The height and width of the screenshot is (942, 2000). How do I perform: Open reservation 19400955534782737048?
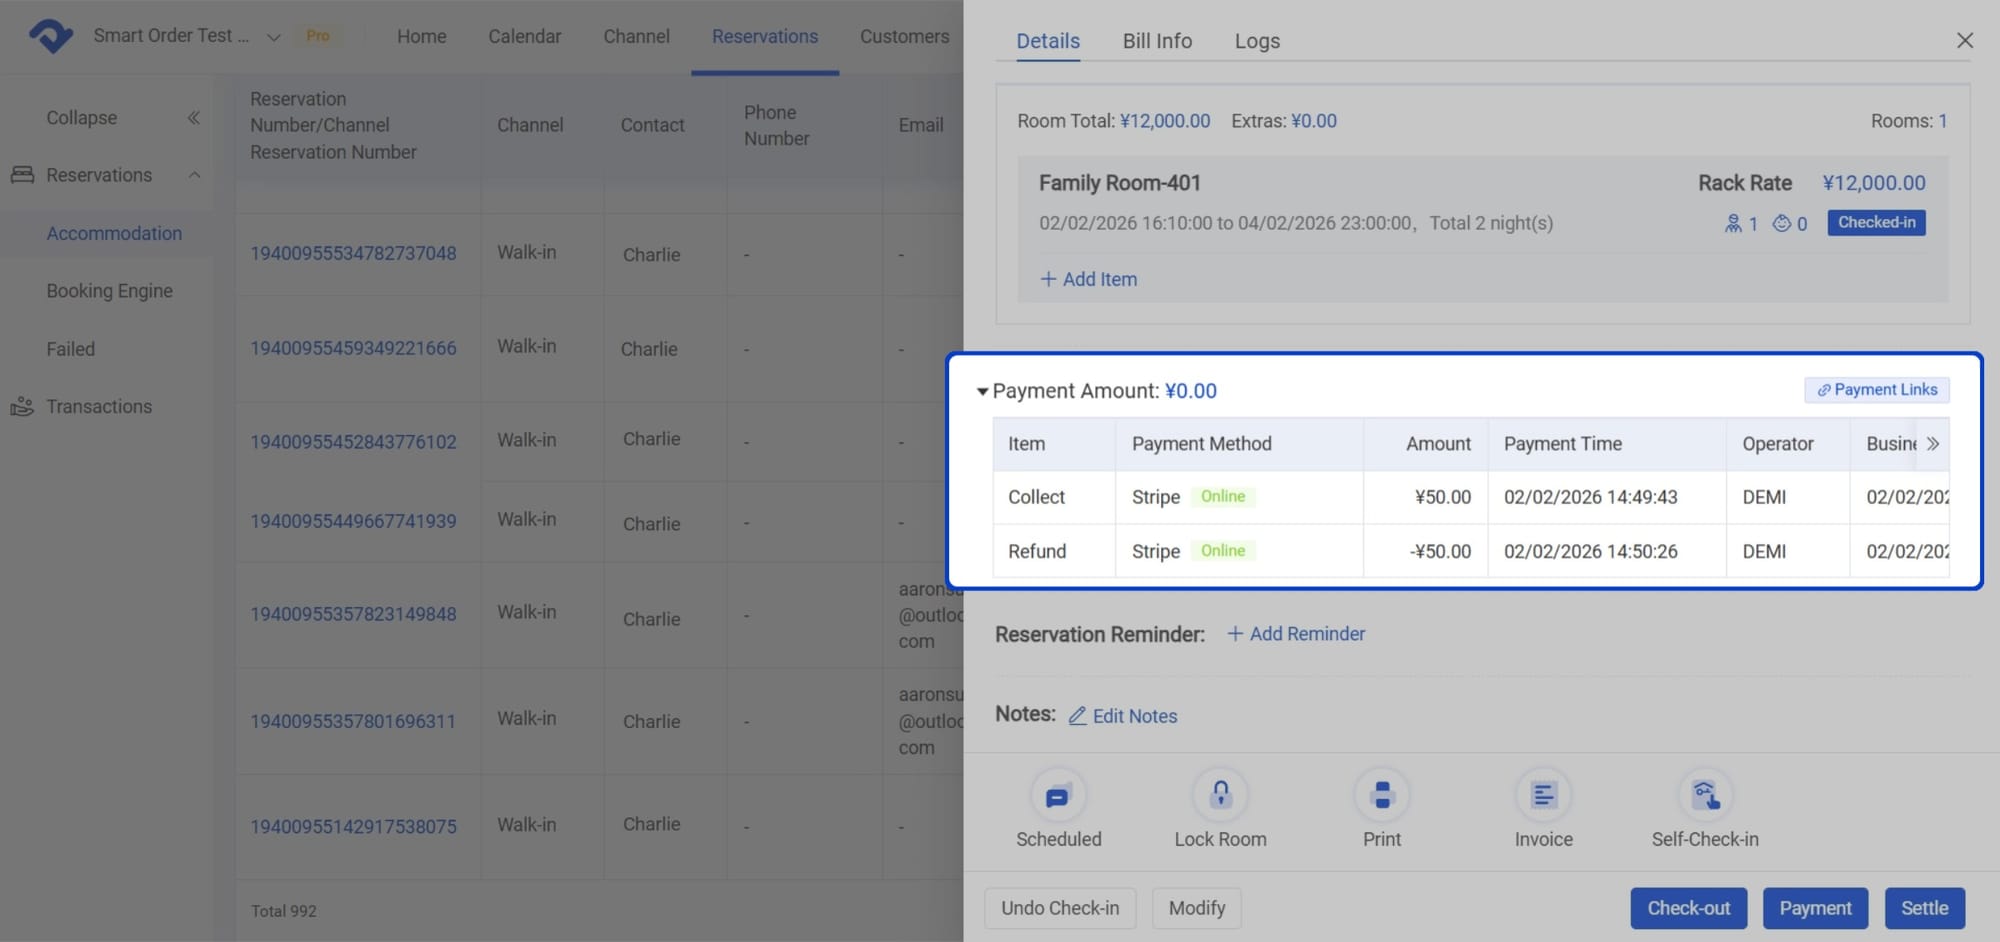click(x=354, y=253)
